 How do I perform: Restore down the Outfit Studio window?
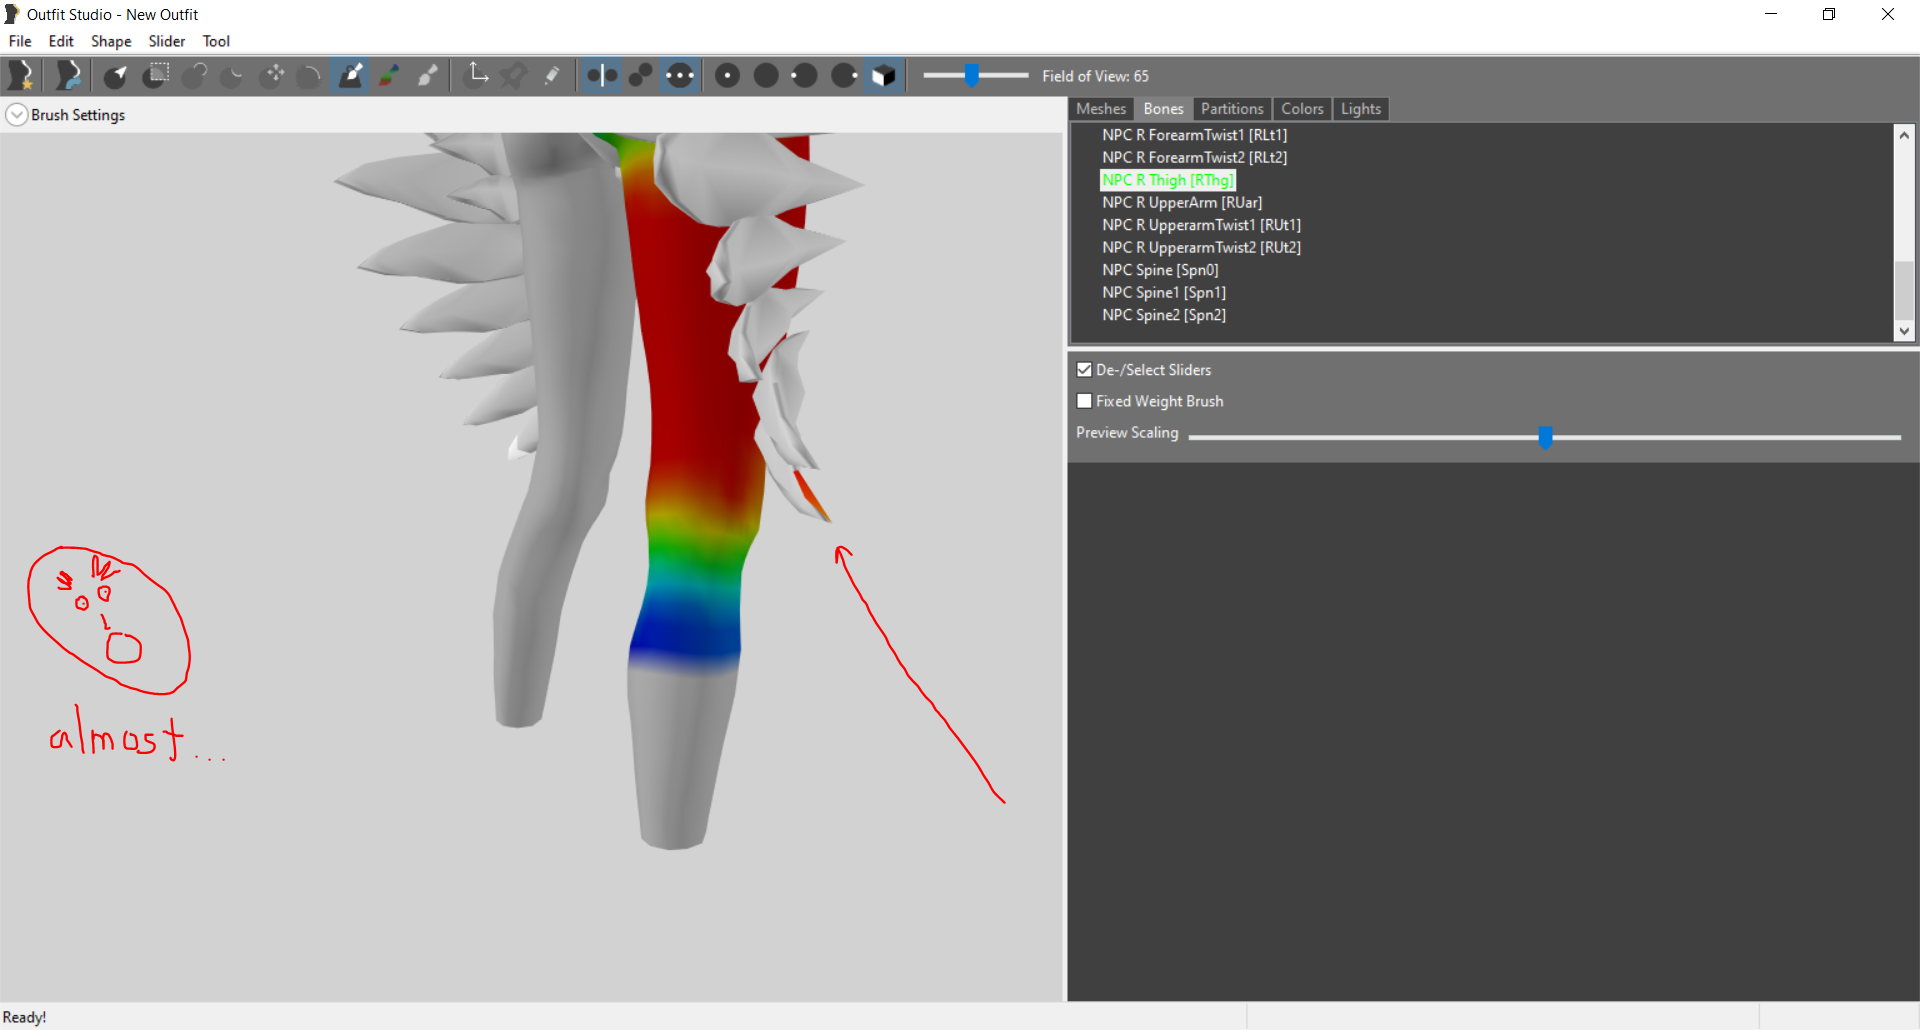pyautogui.click(x=1829, y=14)
